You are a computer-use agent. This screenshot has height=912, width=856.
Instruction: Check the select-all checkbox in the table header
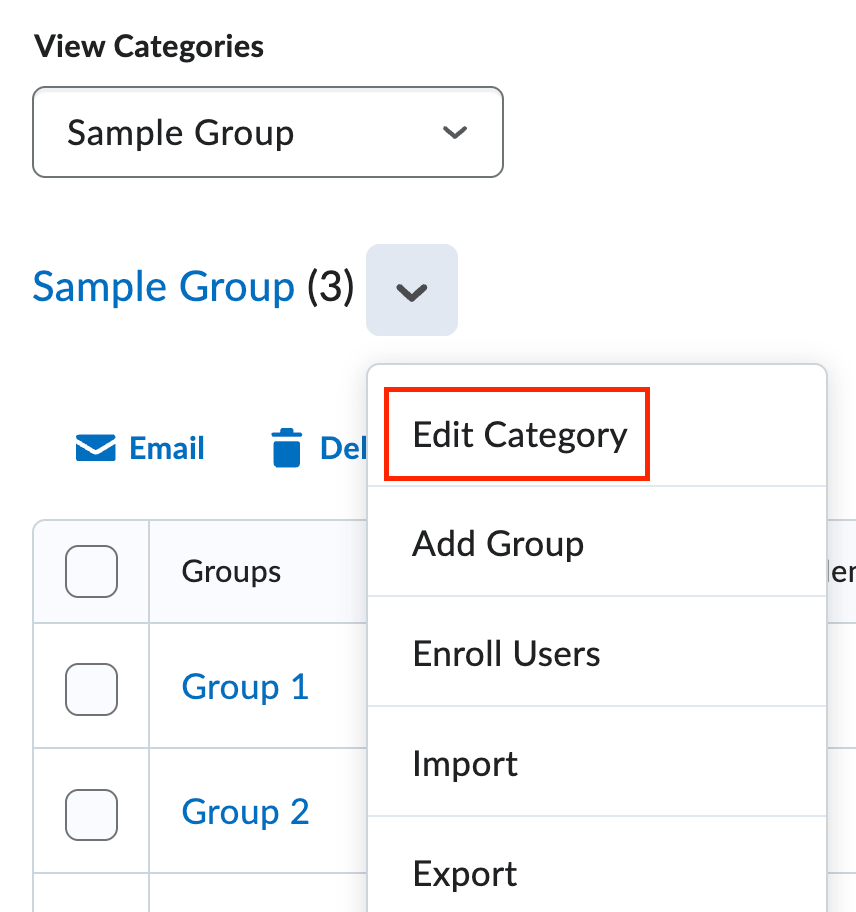[x=90, y=571]
